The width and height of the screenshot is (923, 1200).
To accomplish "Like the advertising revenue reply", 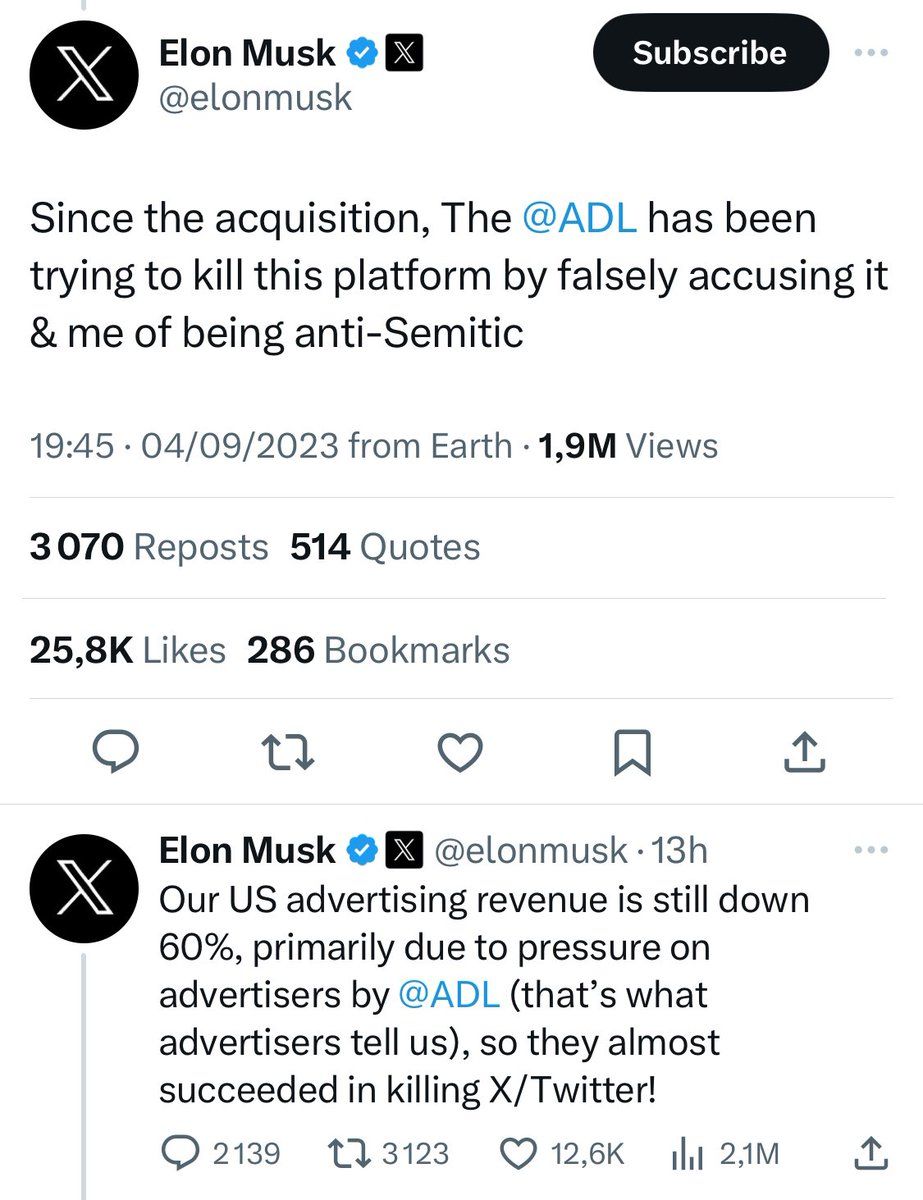I will (x=518, y=1153).
